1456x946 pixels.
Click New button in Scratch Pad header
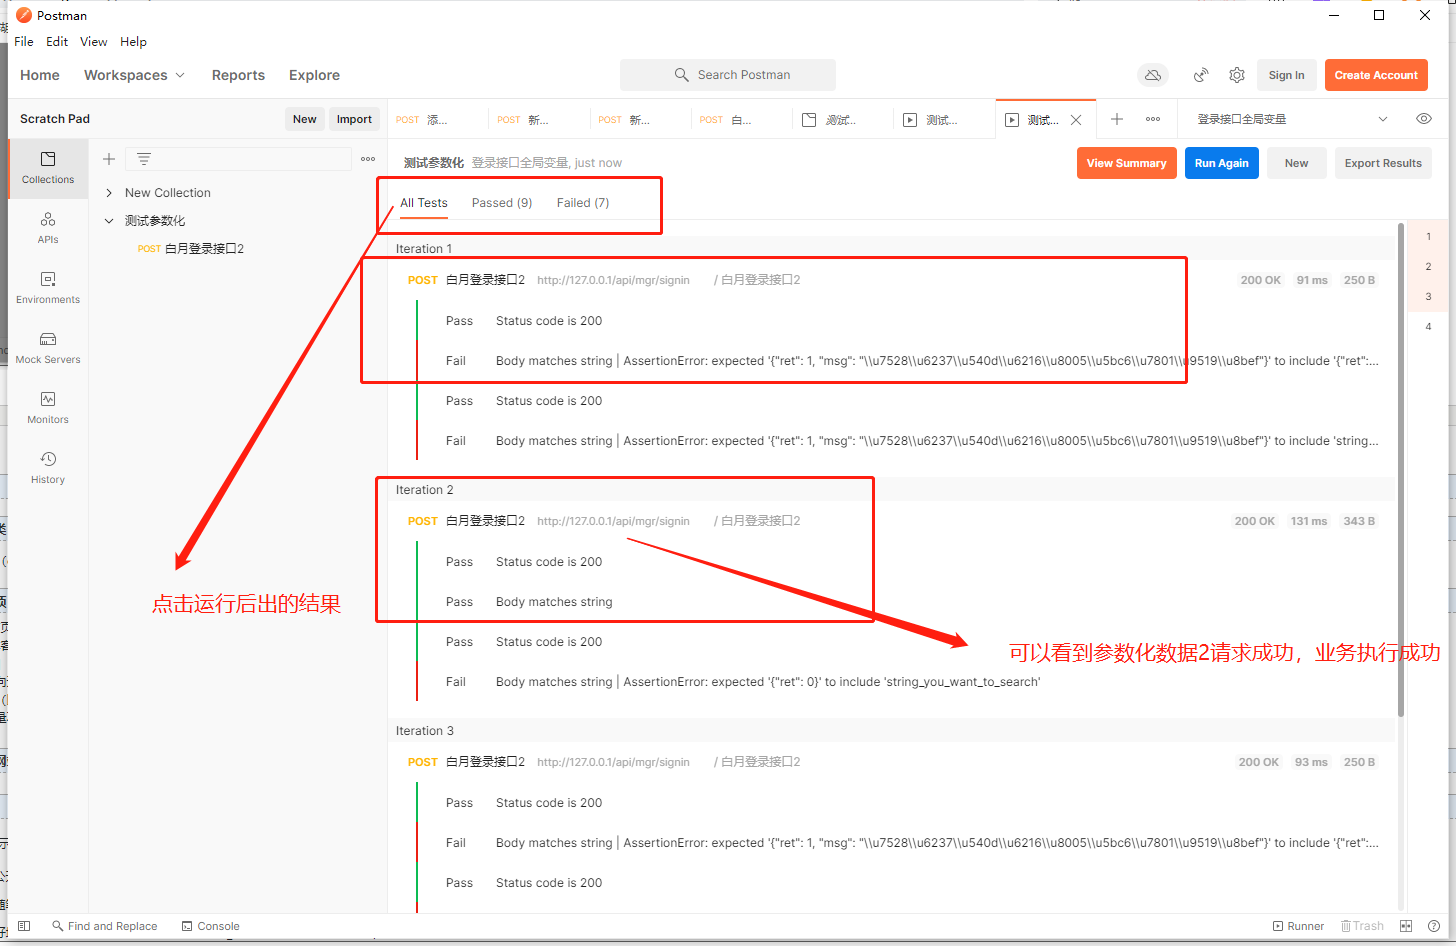tap(305, 119)
